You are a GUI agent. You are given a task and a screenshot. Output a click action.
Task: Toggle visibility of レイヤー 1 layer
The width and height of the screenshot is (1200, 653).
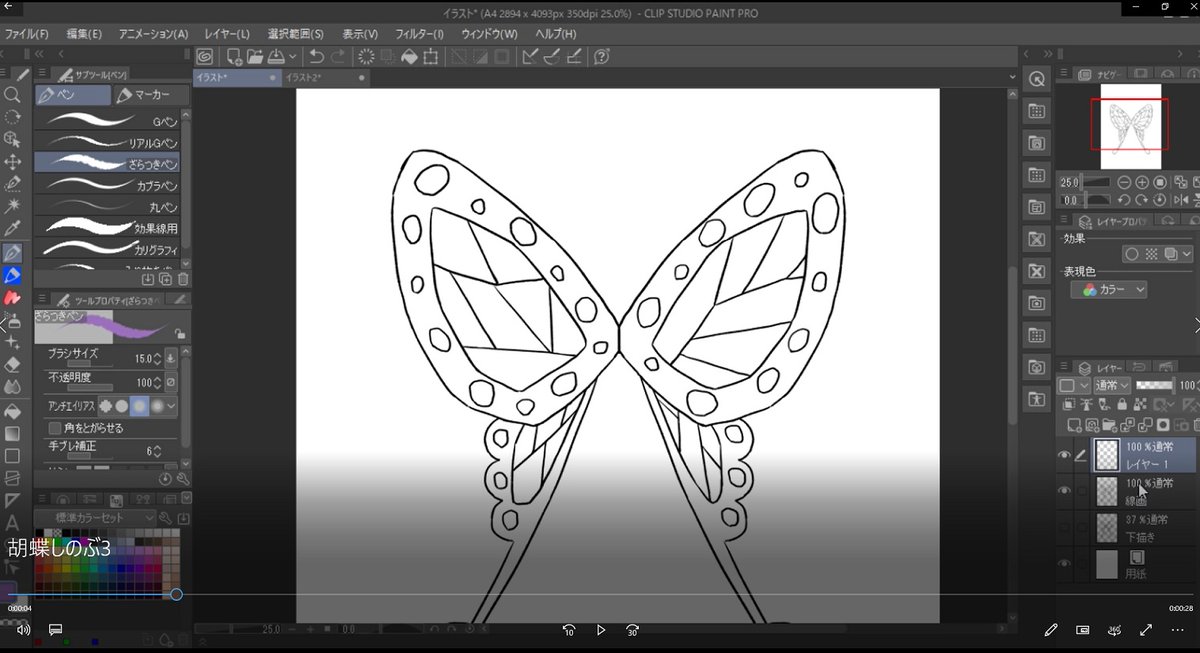click(x=1064, y=455)
